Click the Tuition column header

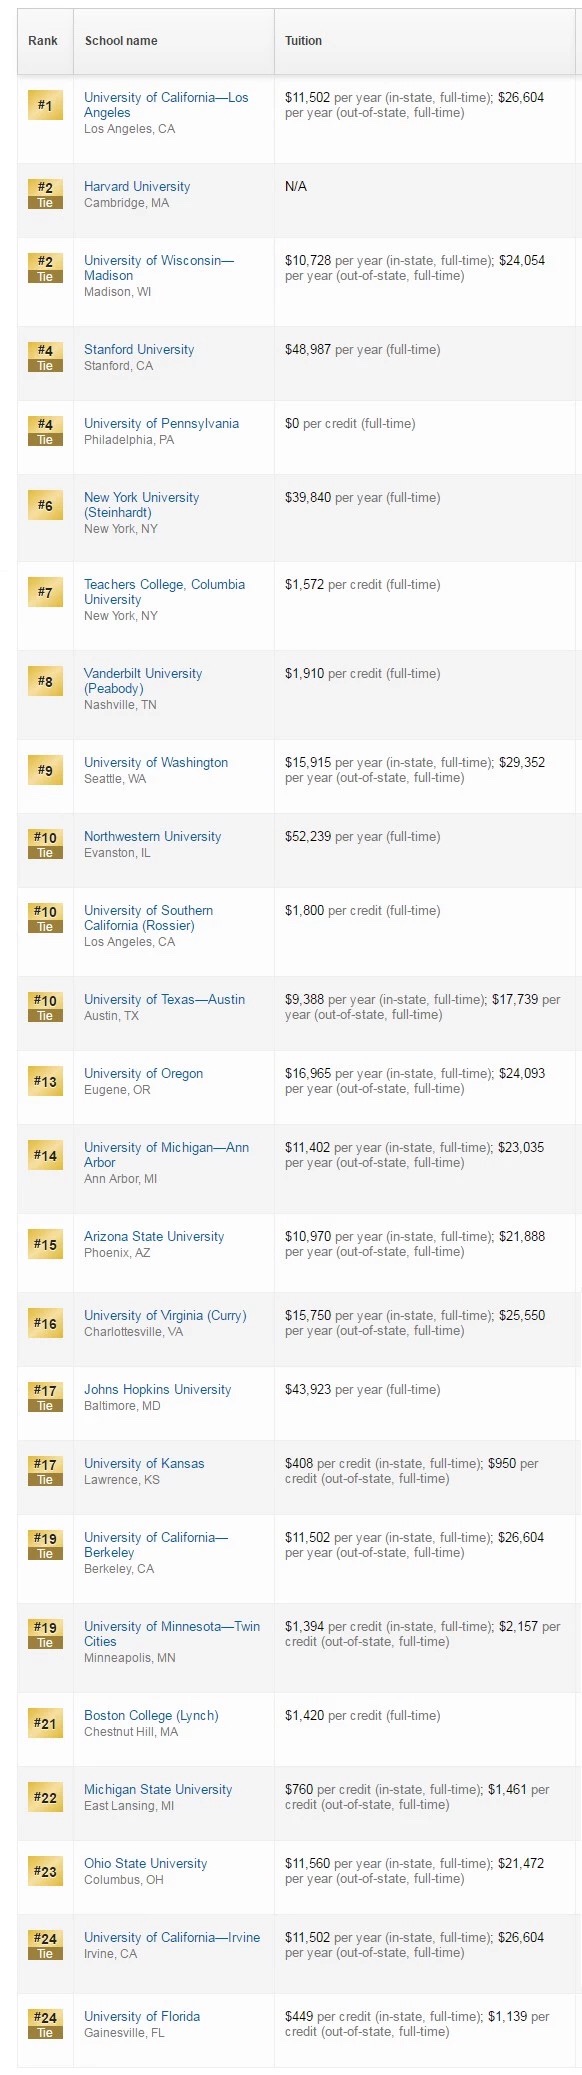point(303,41)
